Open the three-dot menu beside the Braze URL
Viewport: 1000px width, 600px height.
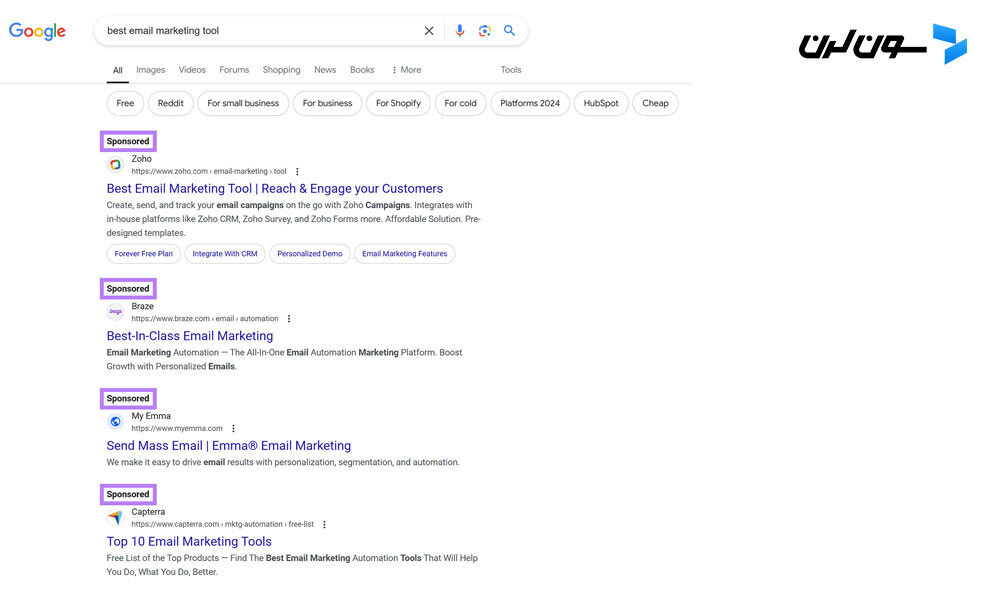(289, 319)
